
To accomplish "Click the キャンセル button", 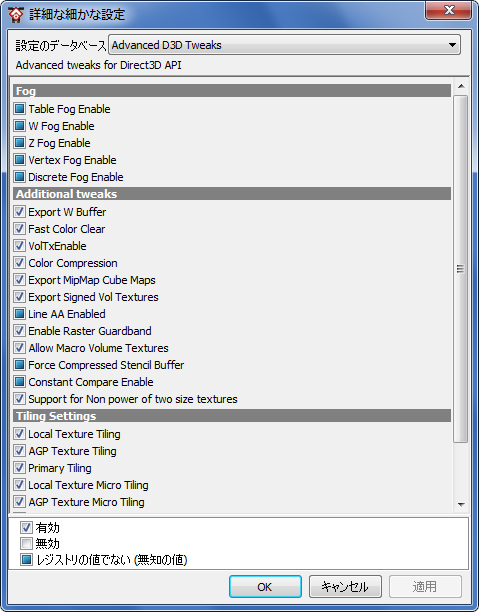I will (x=345, y=586).
